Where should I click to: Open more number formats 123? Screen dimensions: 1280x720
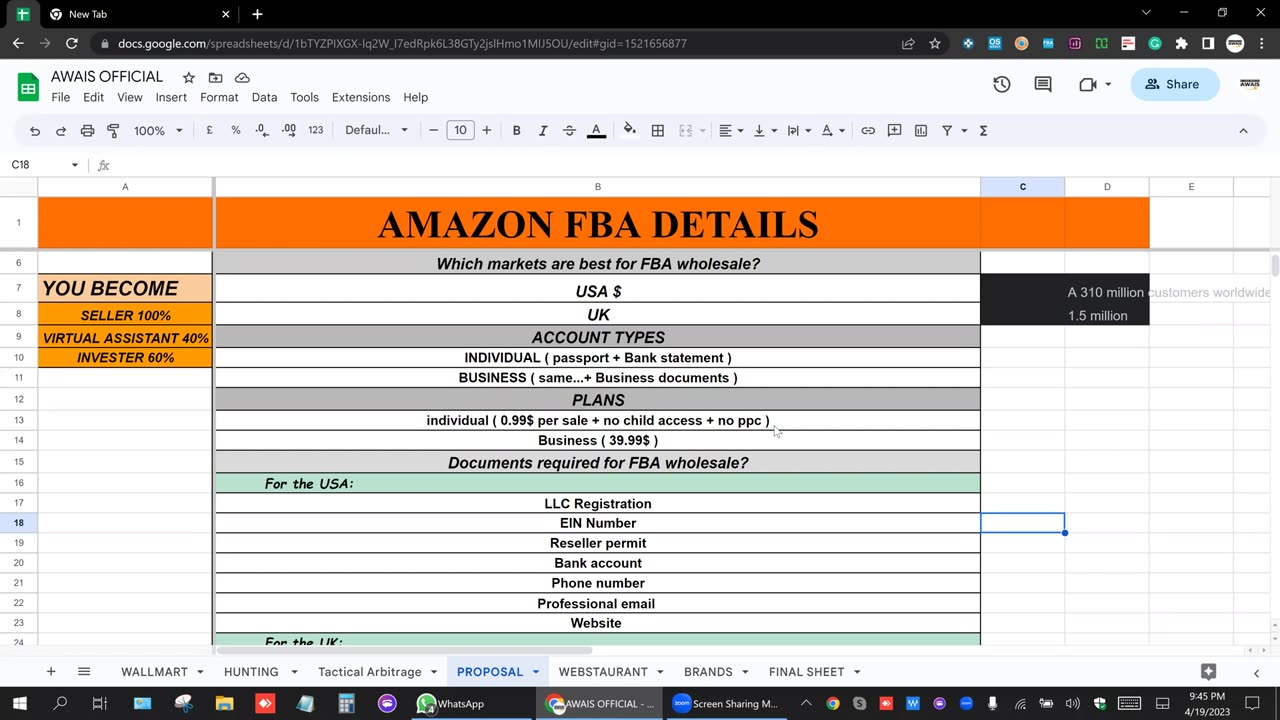pos(316,130)
